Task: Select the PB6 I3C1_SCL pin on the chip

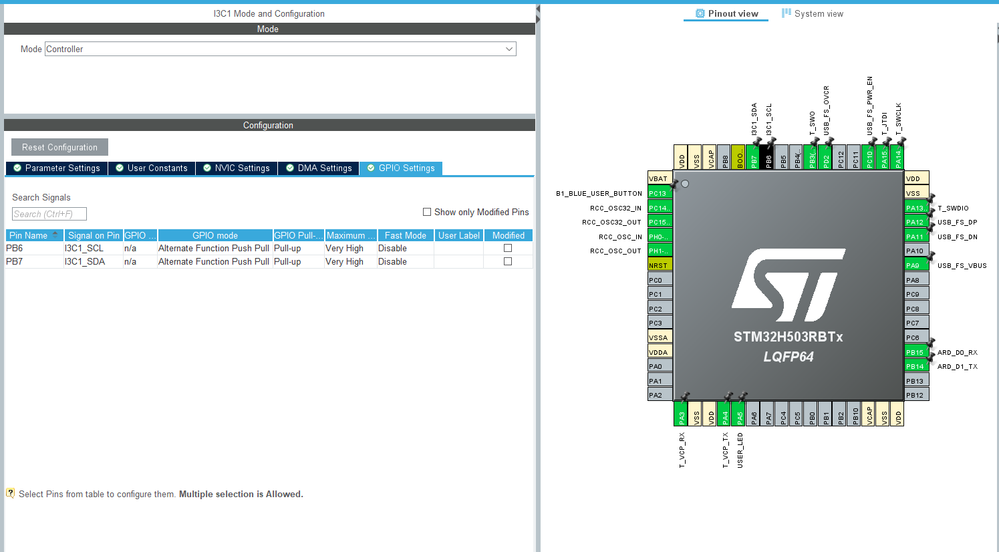Action: click(x=769, y=158)
